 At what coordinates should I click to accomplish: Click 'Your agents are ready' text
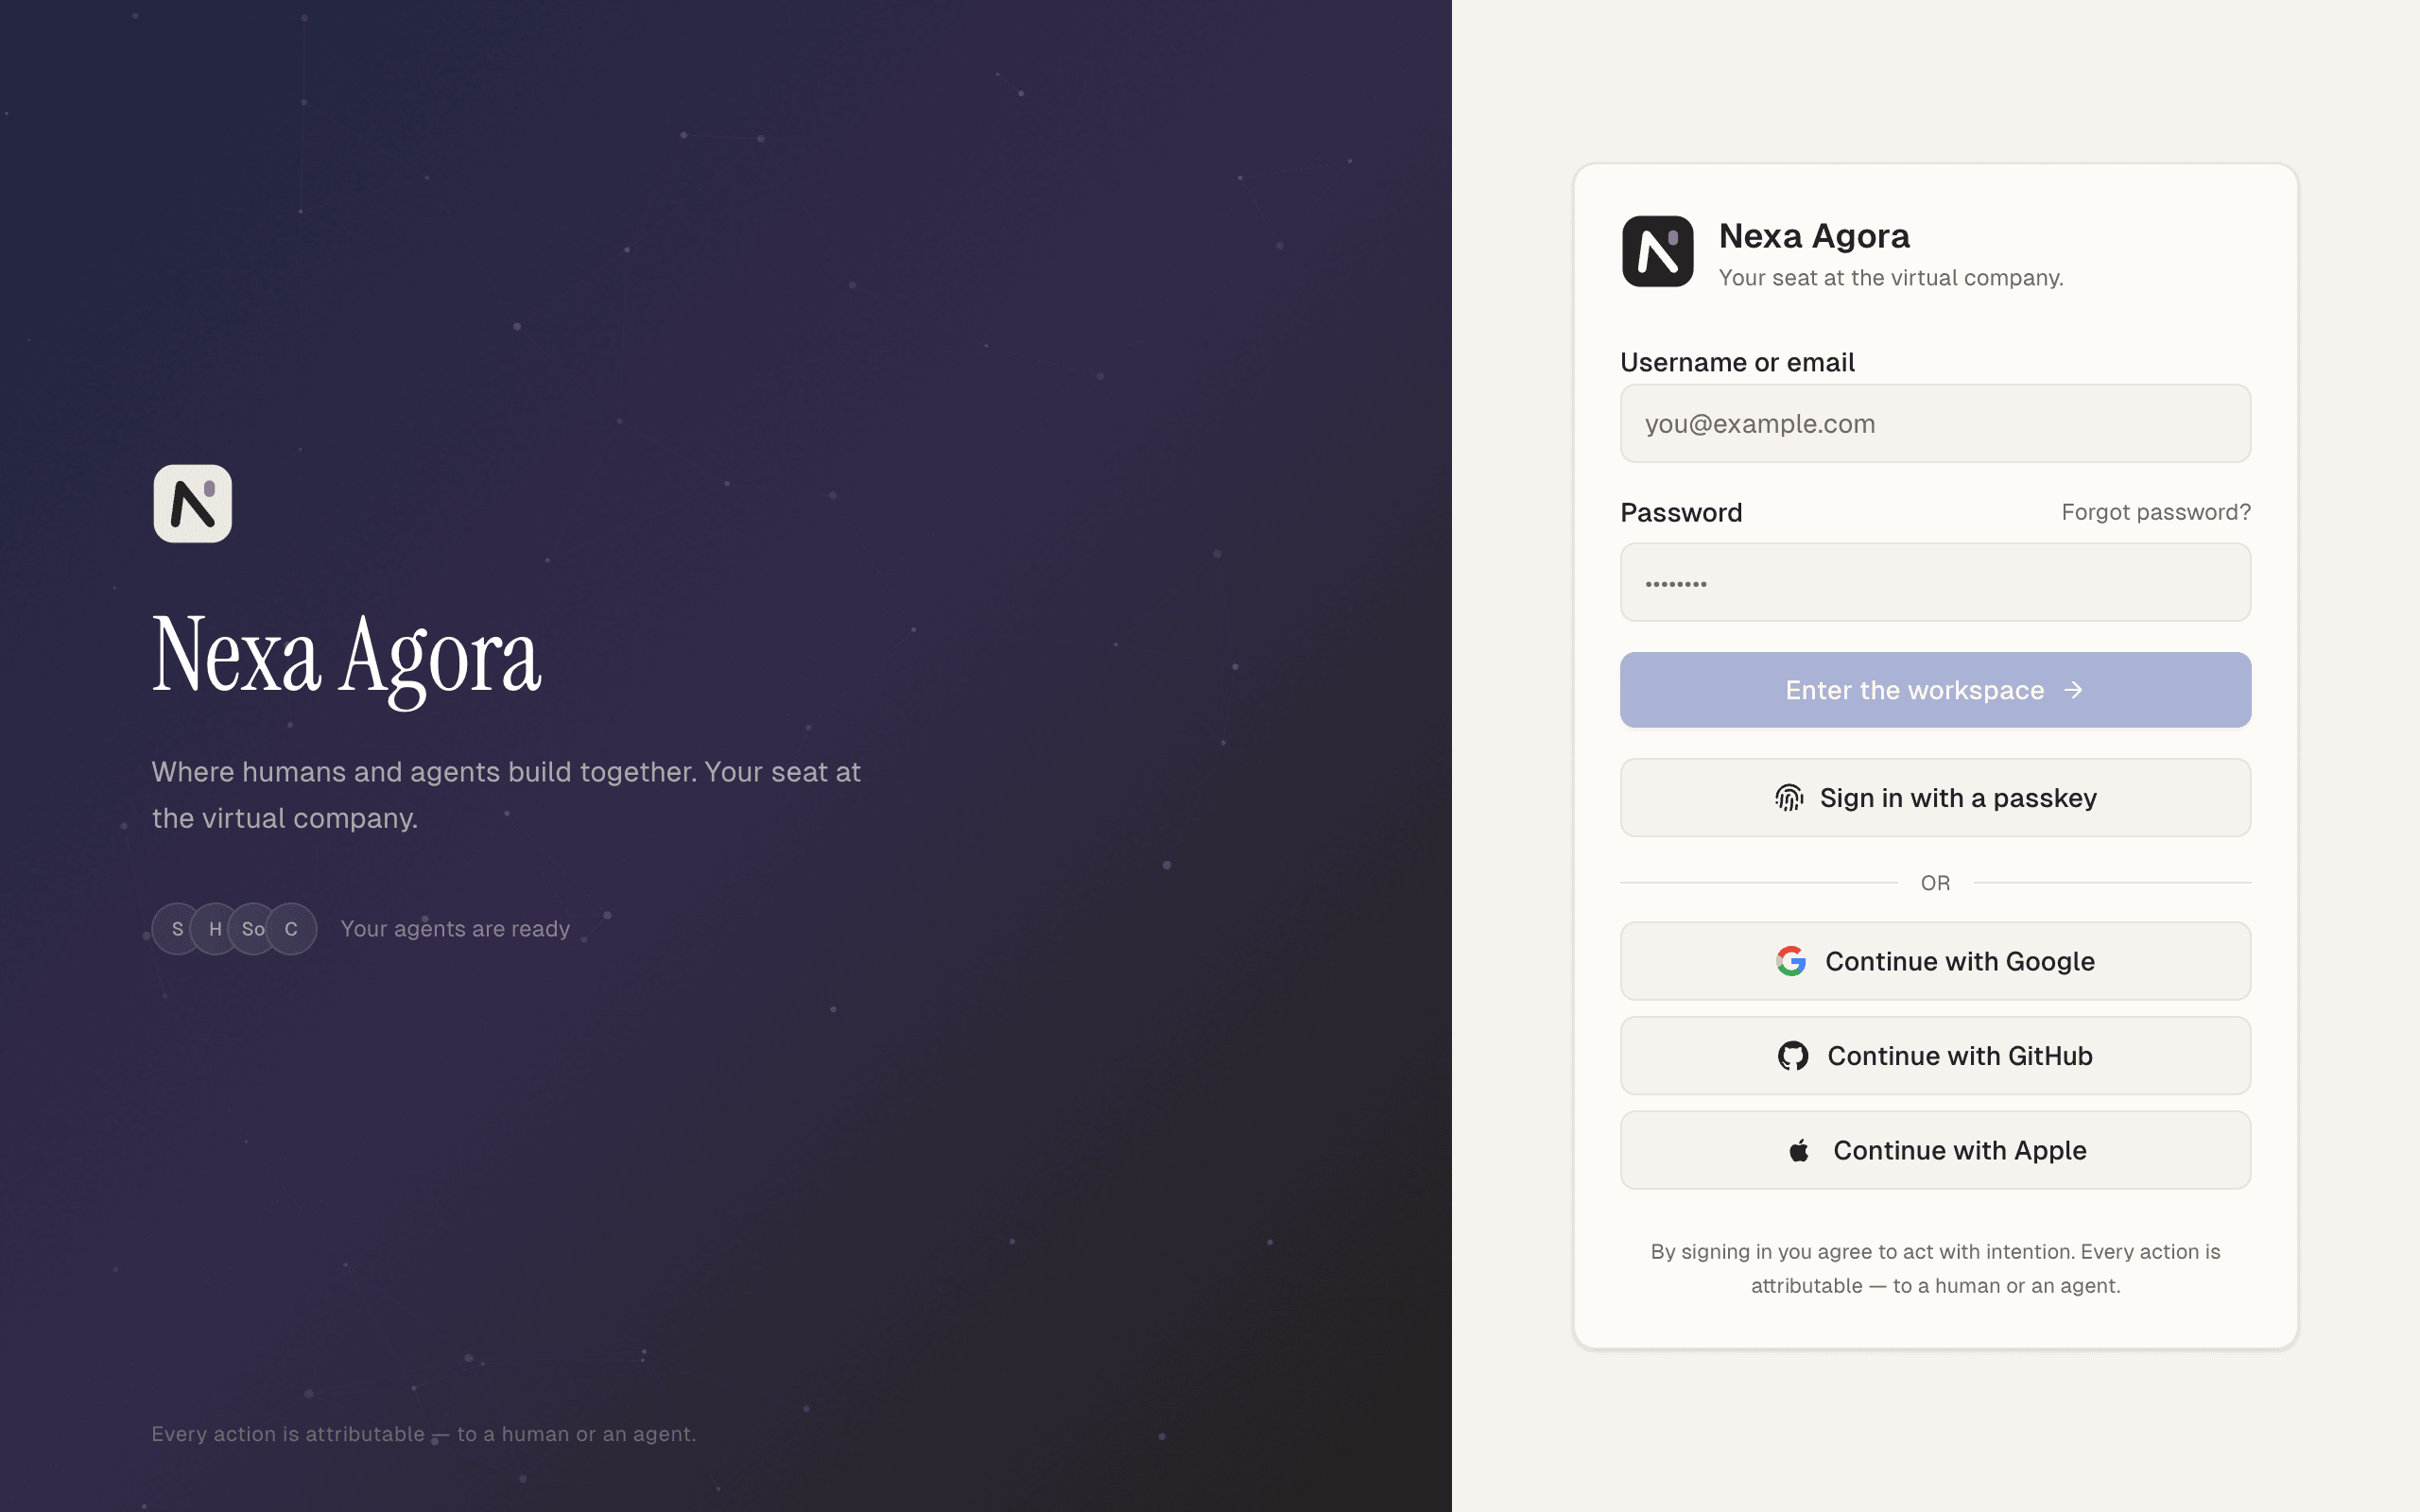click(x=455, y=929)
